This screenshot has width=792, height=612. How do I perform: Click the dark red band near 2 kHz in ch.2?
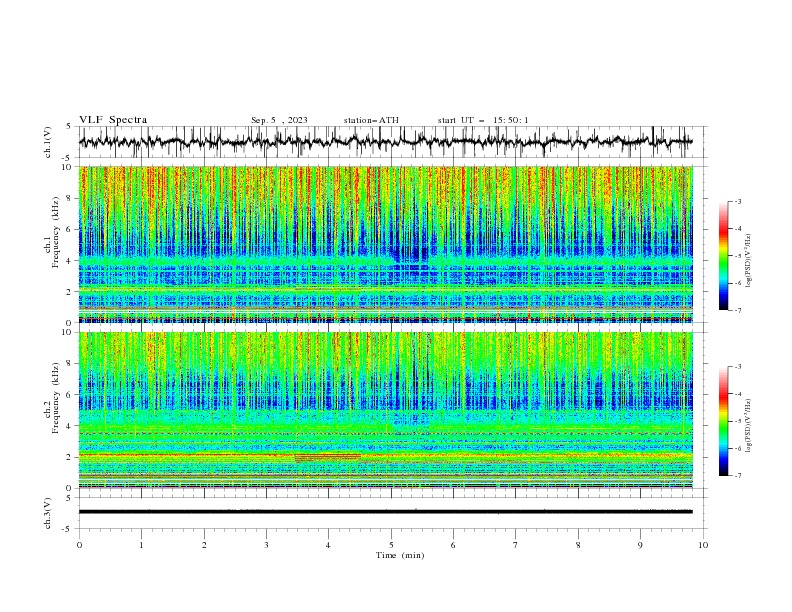pyautogui.click(x=328, y=457)
